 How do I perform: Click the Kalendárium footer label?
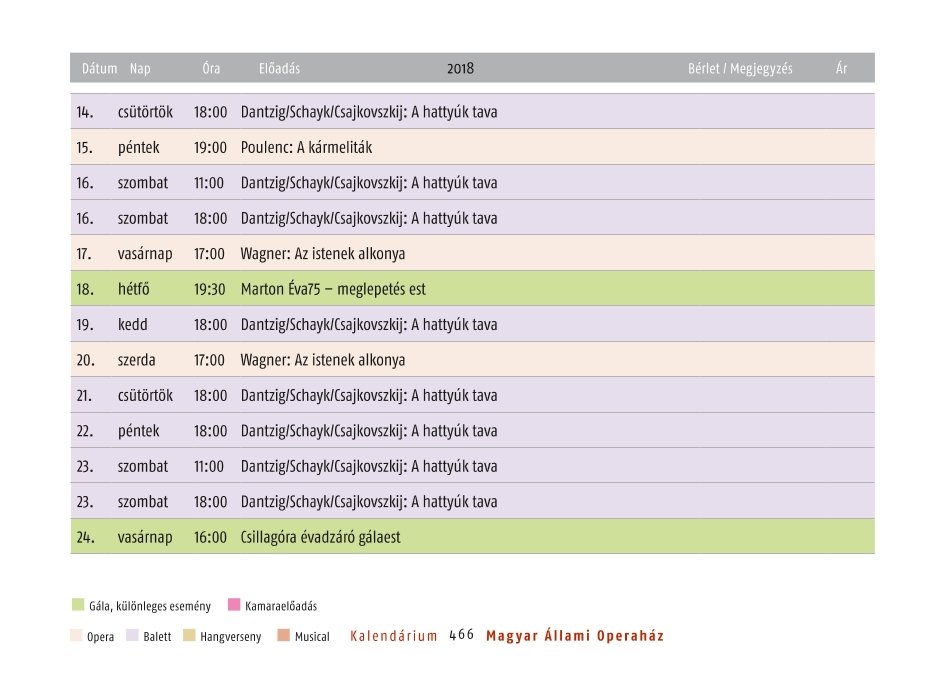pyautogui.click(x=394, y=636)
